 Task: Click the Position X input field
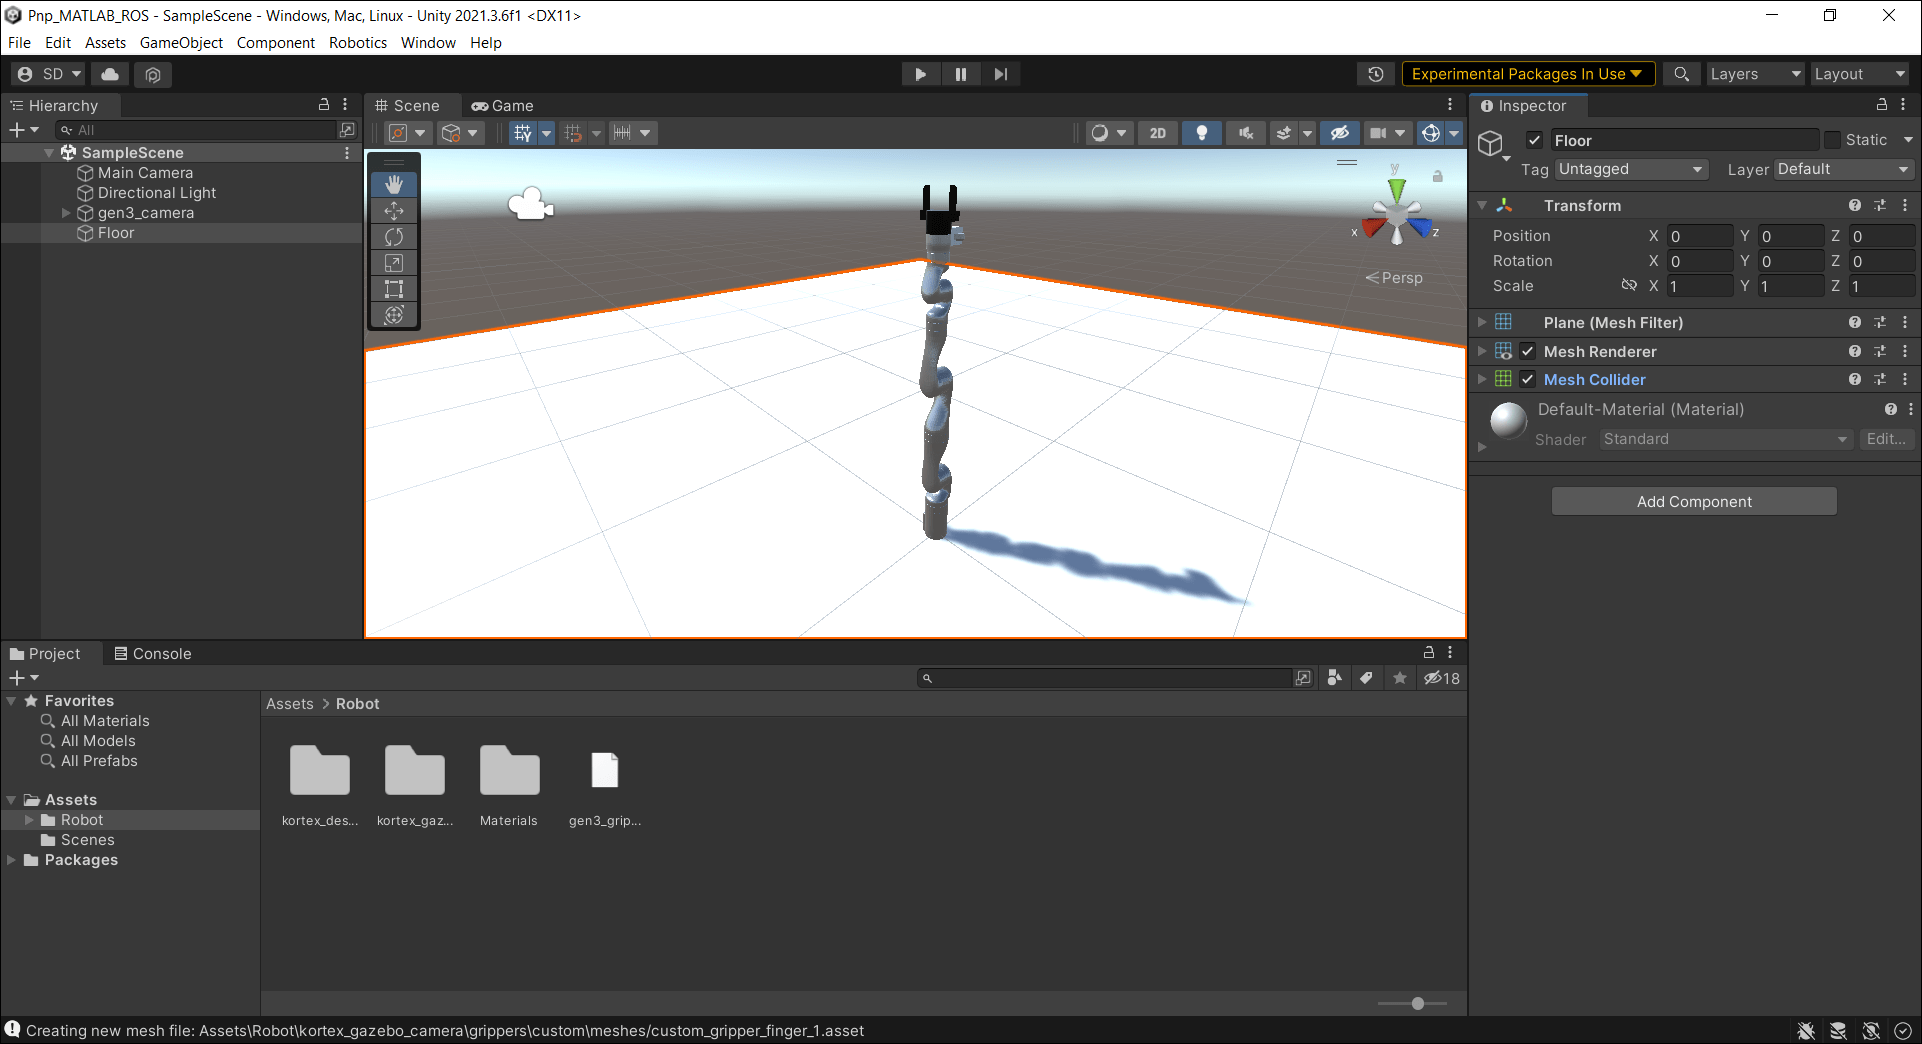pos(1699,236)
